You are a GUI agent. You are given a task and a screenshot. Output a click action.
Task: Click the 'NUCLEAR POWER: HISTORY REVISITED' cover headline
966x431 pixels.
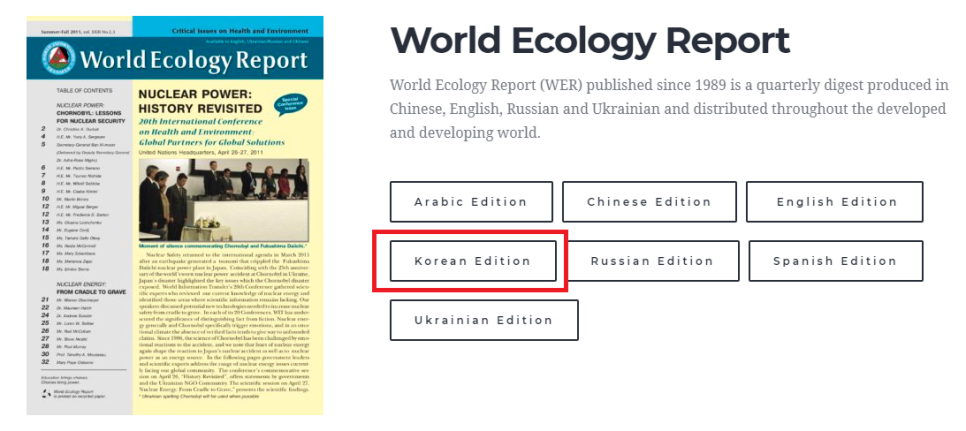click(x=200, y=102)
